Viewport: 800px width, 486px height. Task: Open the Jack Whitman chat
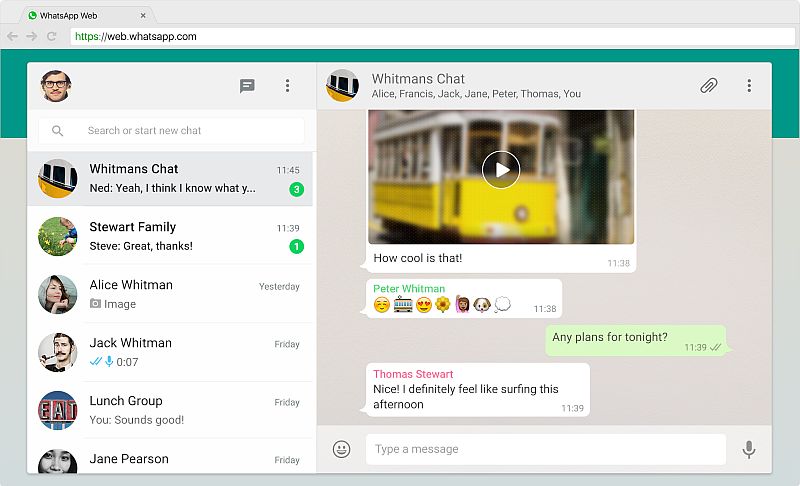click(170, 352)
